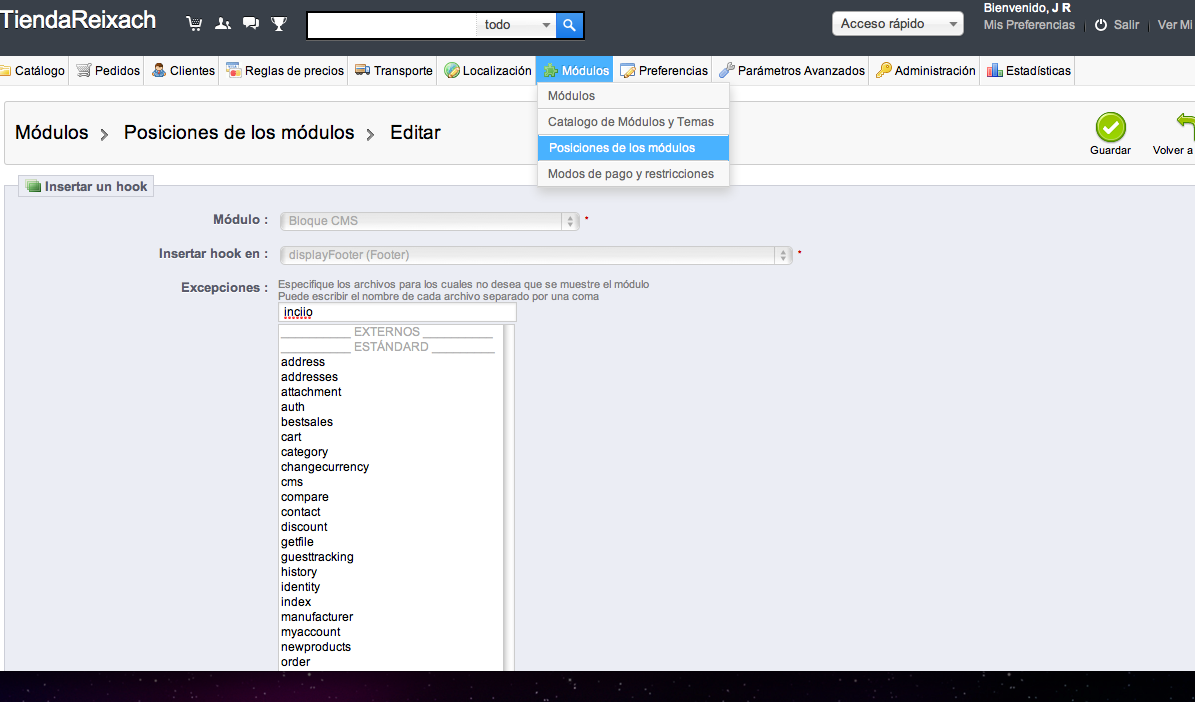Click the header search text field

tap(392, 25)
